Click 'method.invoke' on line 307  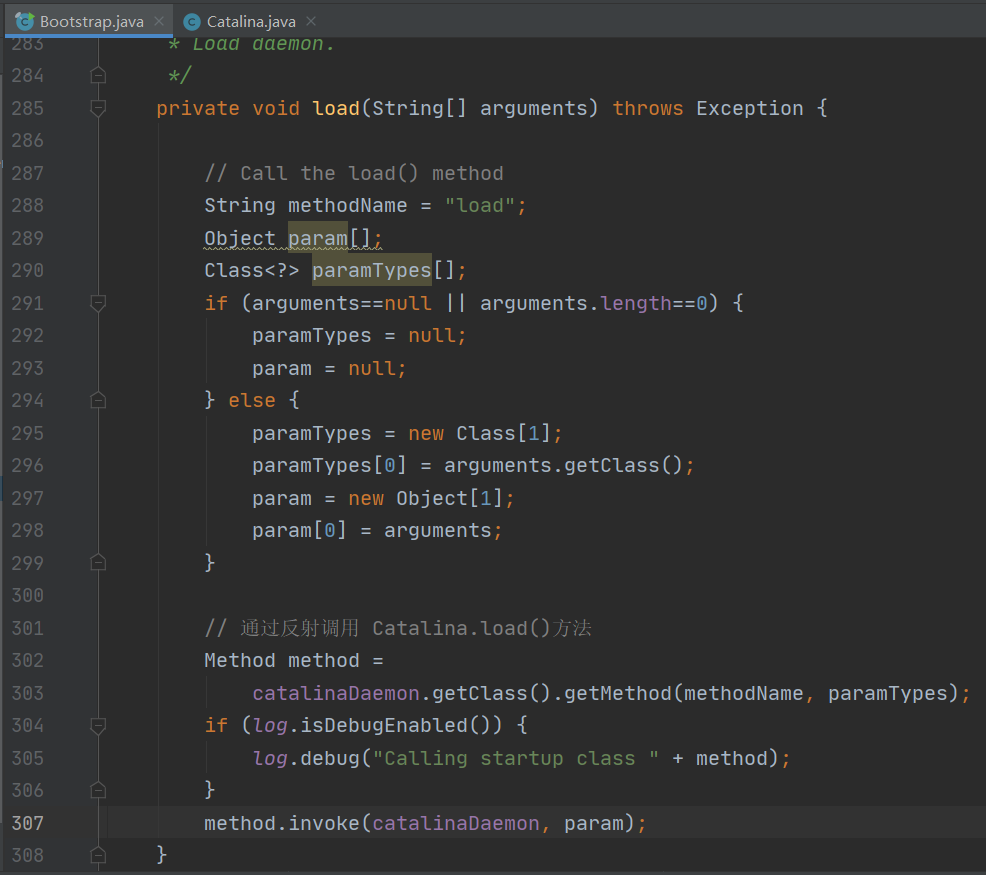[282, 823]
